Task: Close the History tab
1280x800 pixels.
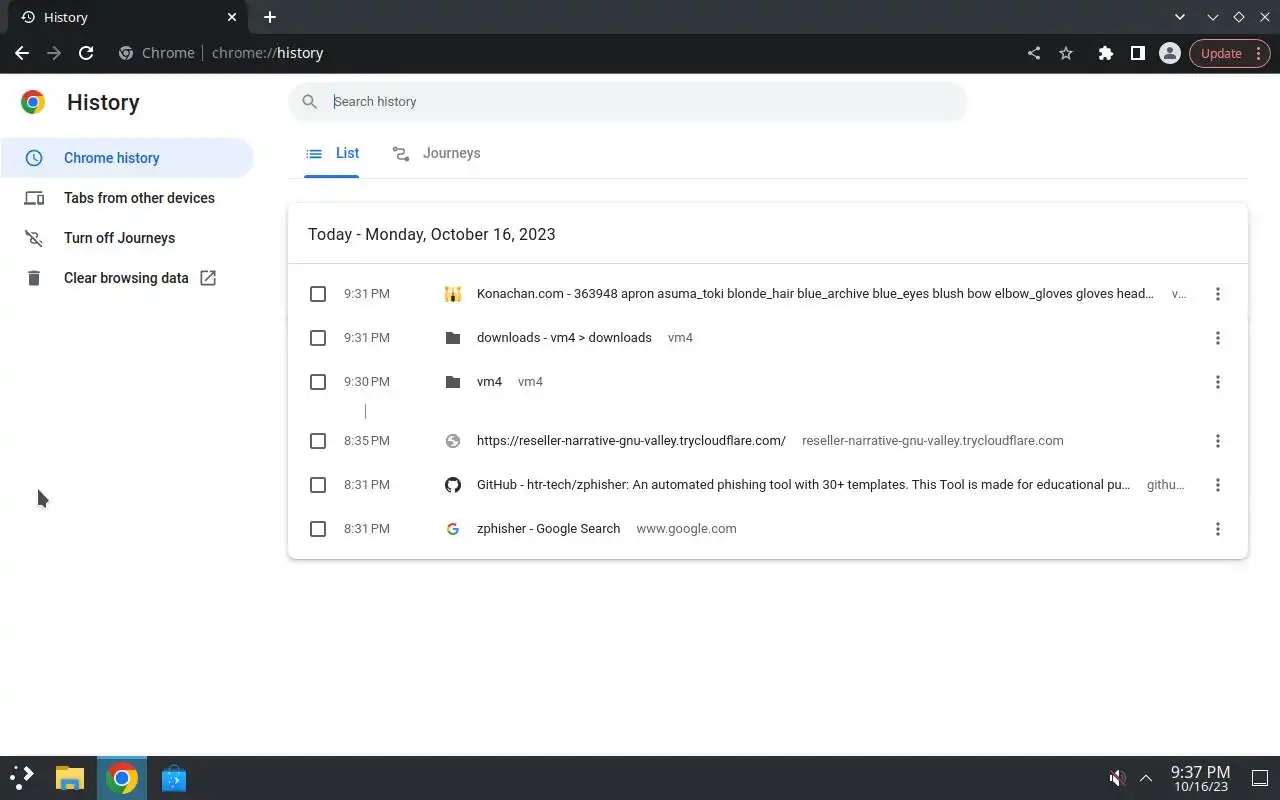Action: coord(232,17)
